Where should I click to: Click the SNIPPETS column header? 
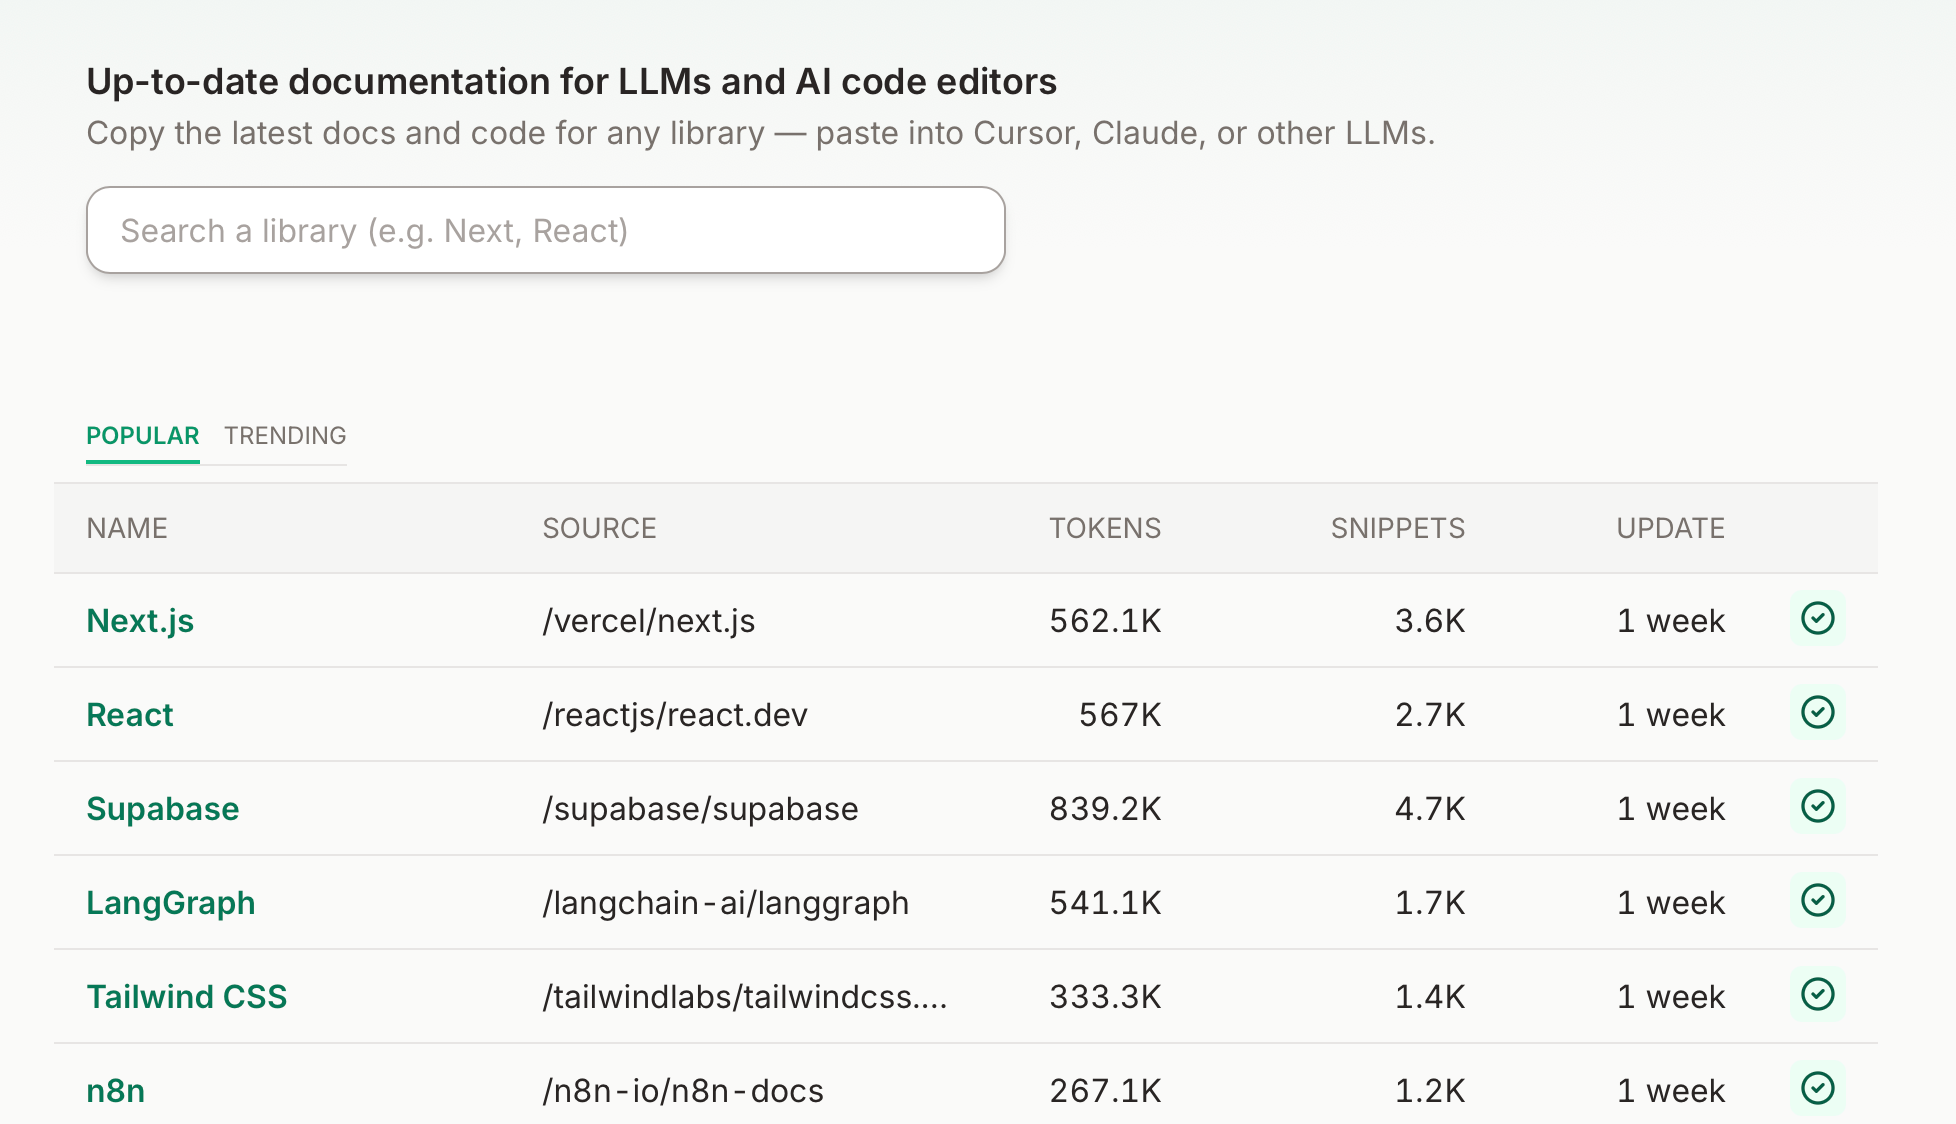[1398, 528]
